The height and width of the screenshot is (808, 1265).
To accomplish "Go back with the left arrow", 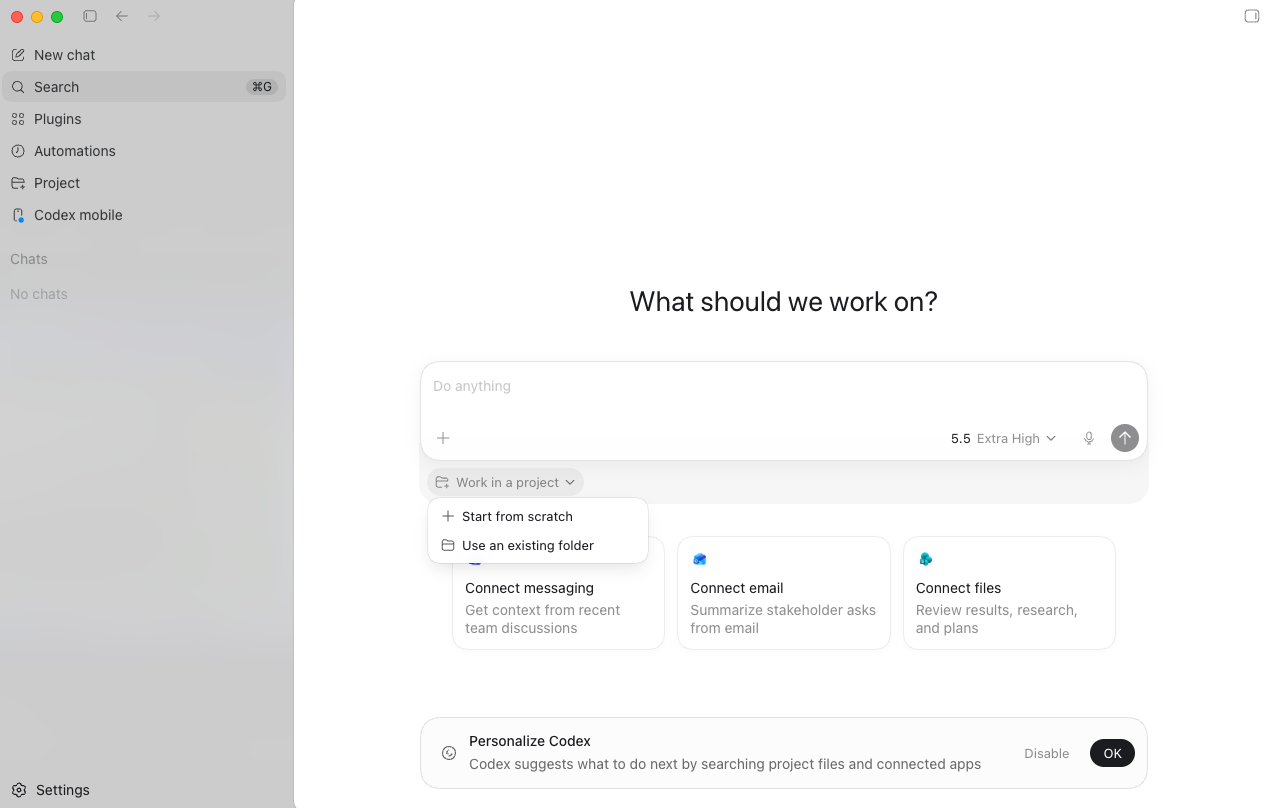I will pyautogui.click(x=122, y=16).
